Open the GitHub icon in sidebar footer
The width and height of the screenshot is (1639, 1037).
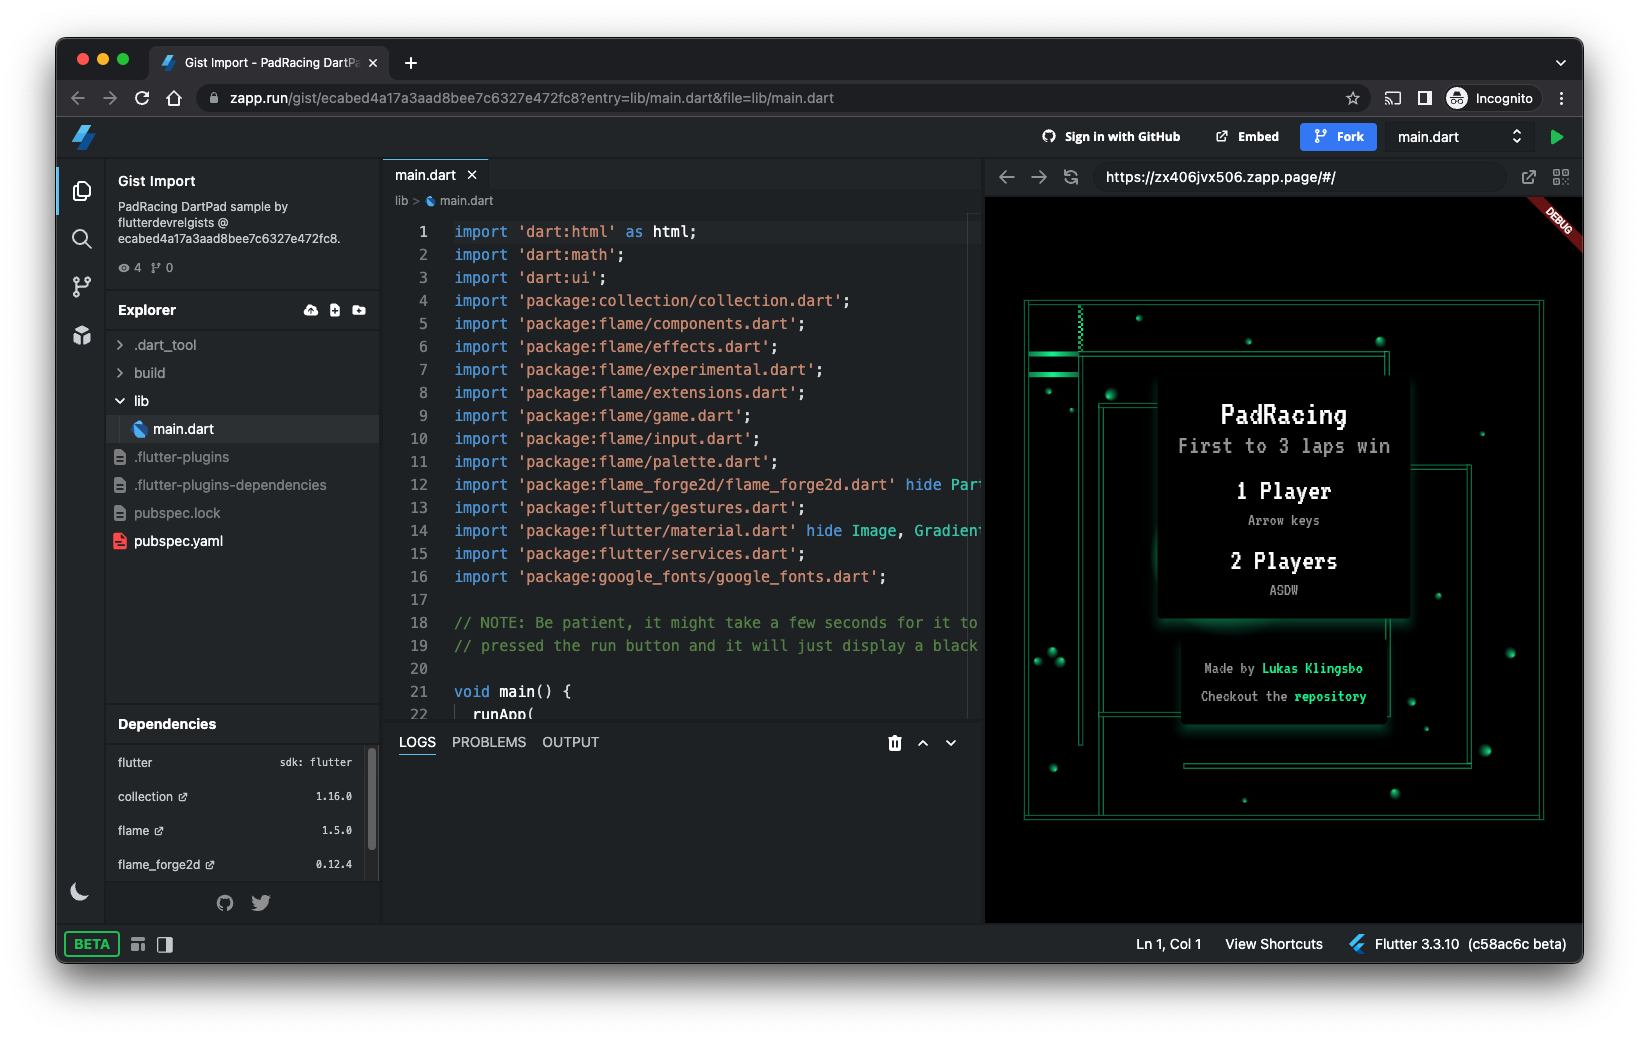225,903
